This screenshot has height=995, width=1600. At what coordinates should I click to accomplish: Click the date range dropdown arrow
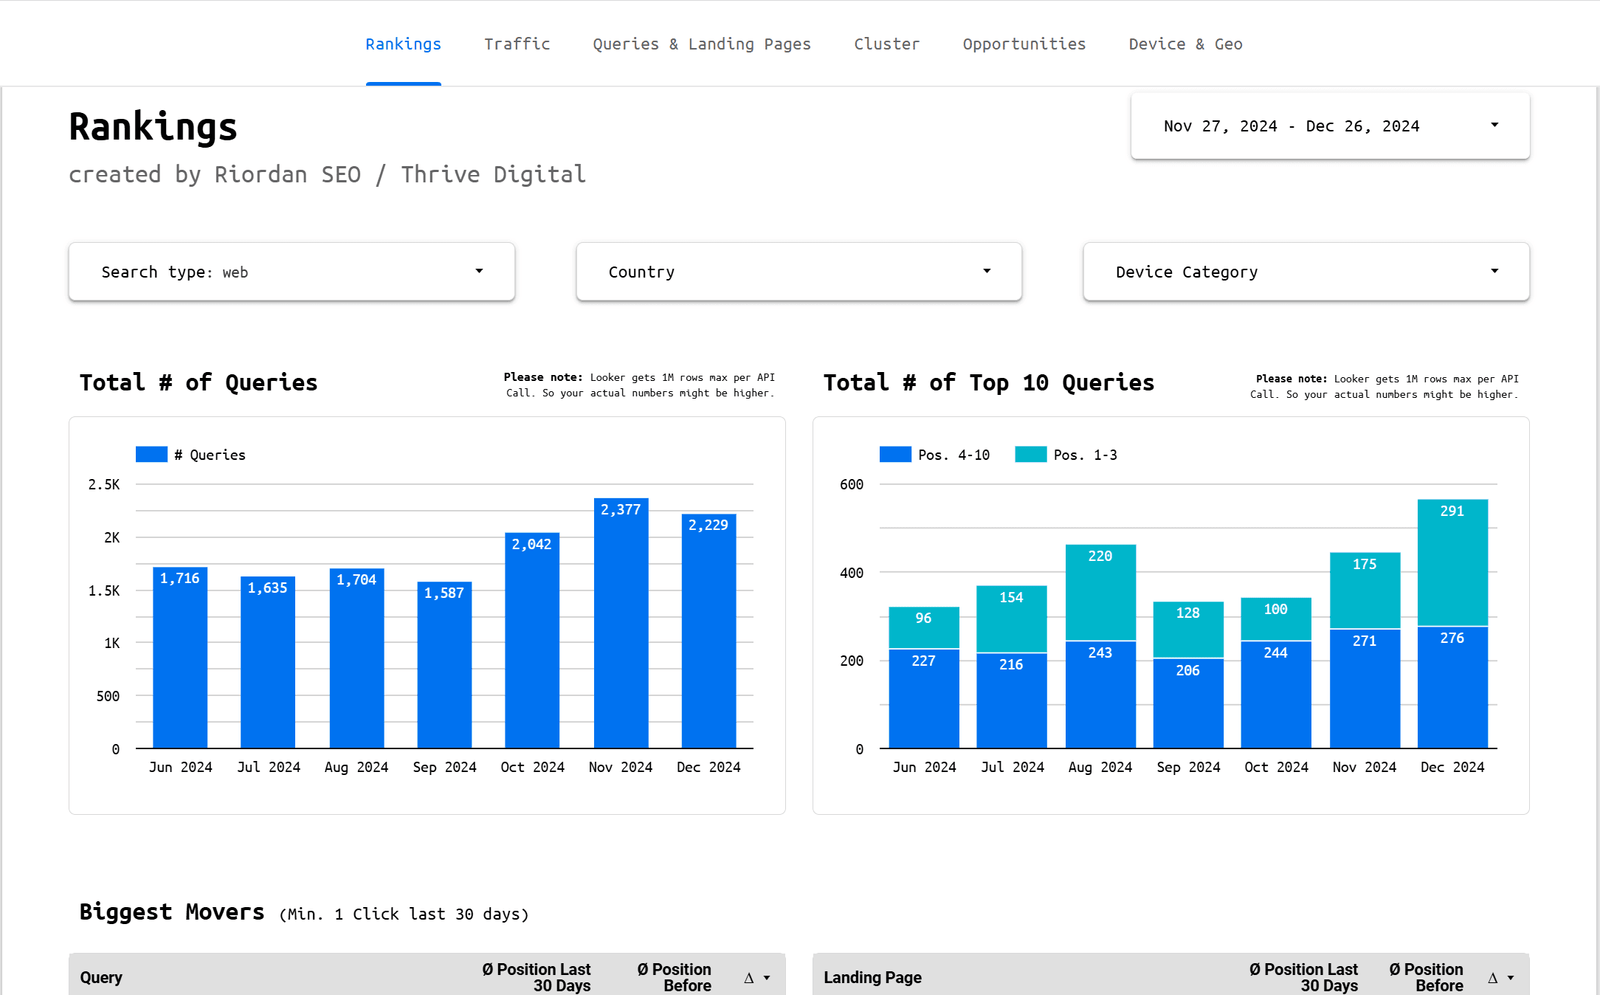pos(1495,125)
